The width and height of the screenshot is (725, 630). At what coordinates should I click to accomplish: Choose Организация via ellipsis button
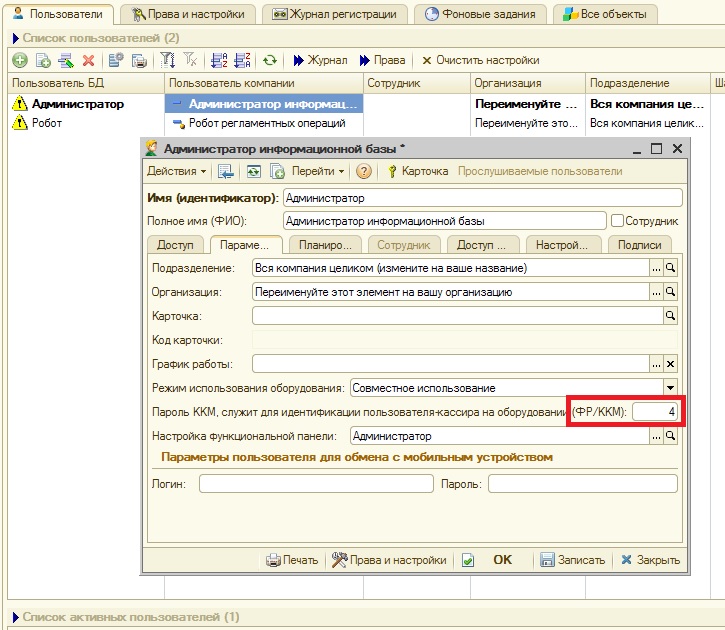656,292
